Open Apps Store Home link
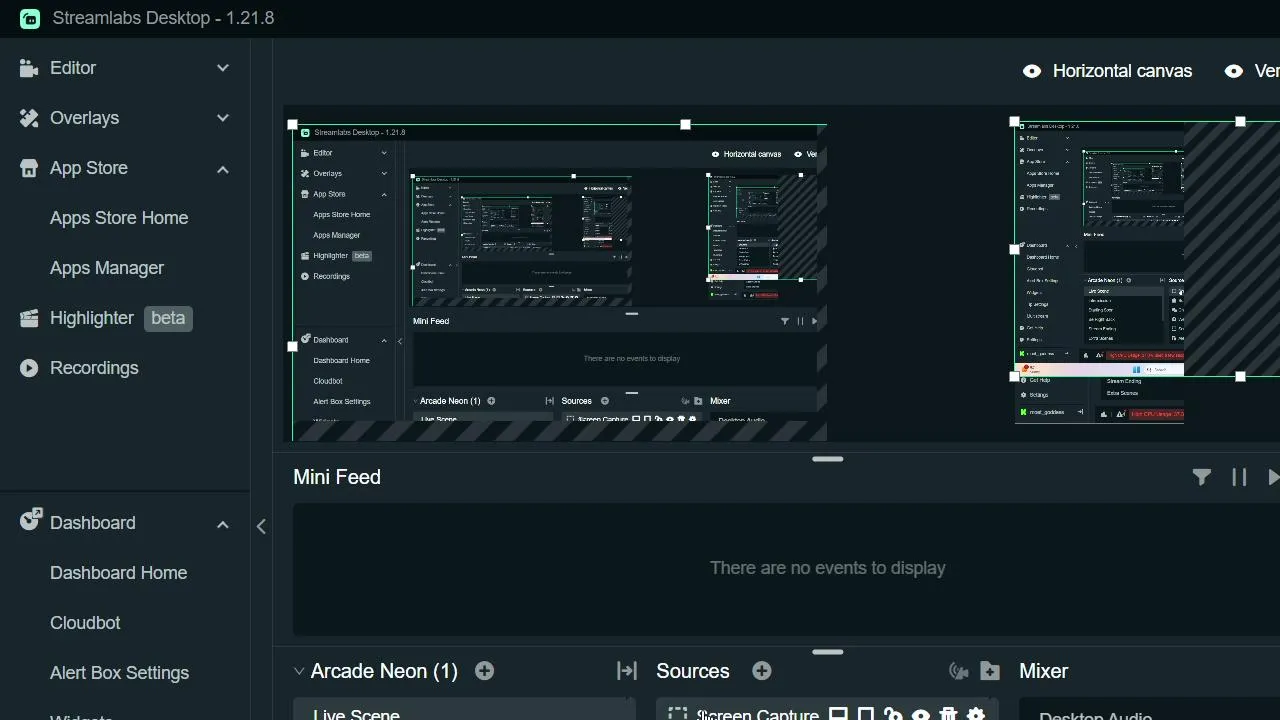The image size is (1280, 720). (119, 218)
